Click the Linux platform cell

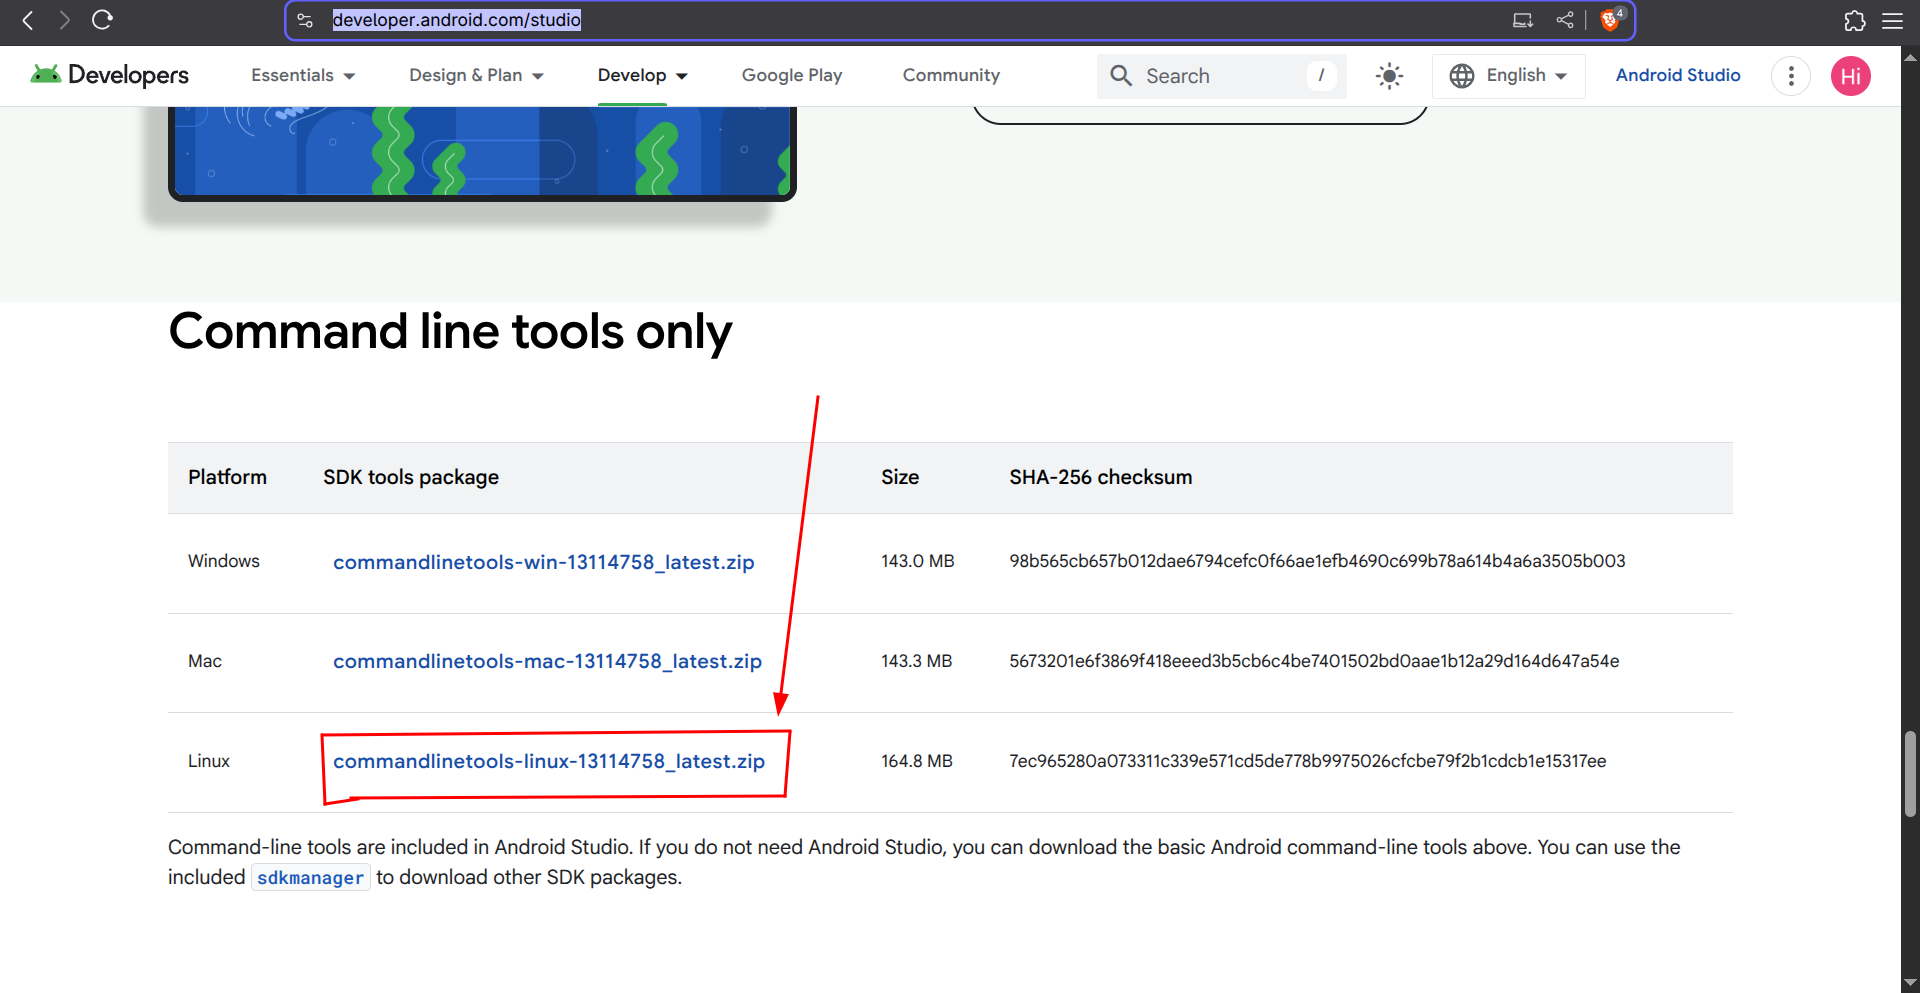click(209, 761)
